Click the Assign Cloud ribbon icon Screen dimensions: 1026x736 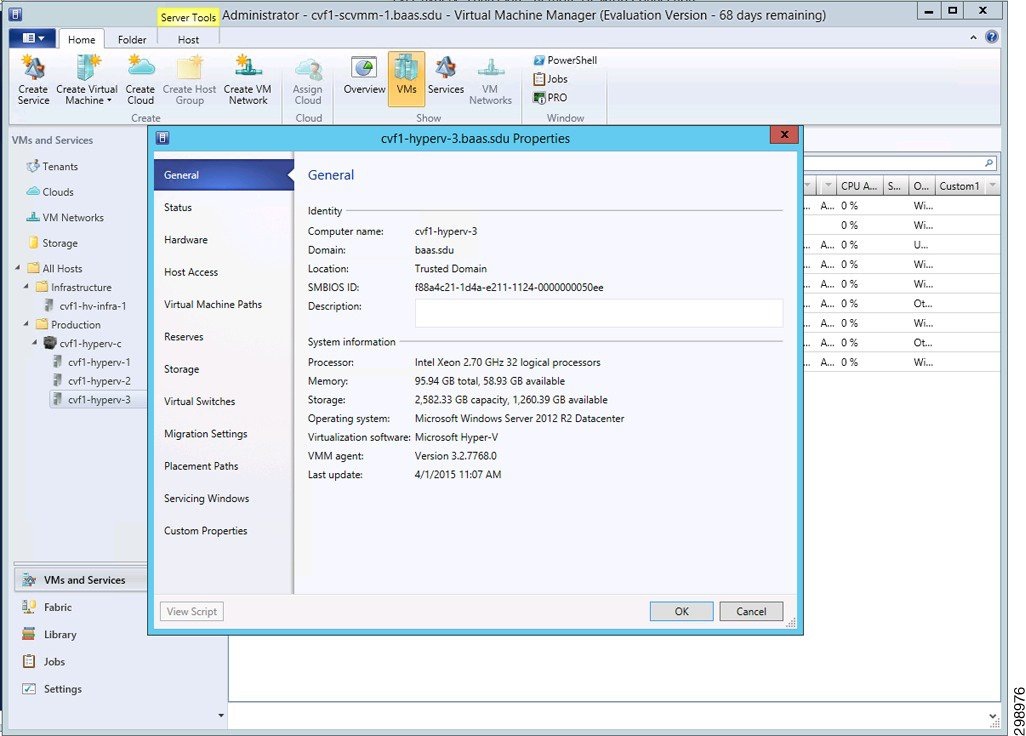(308, 80)
